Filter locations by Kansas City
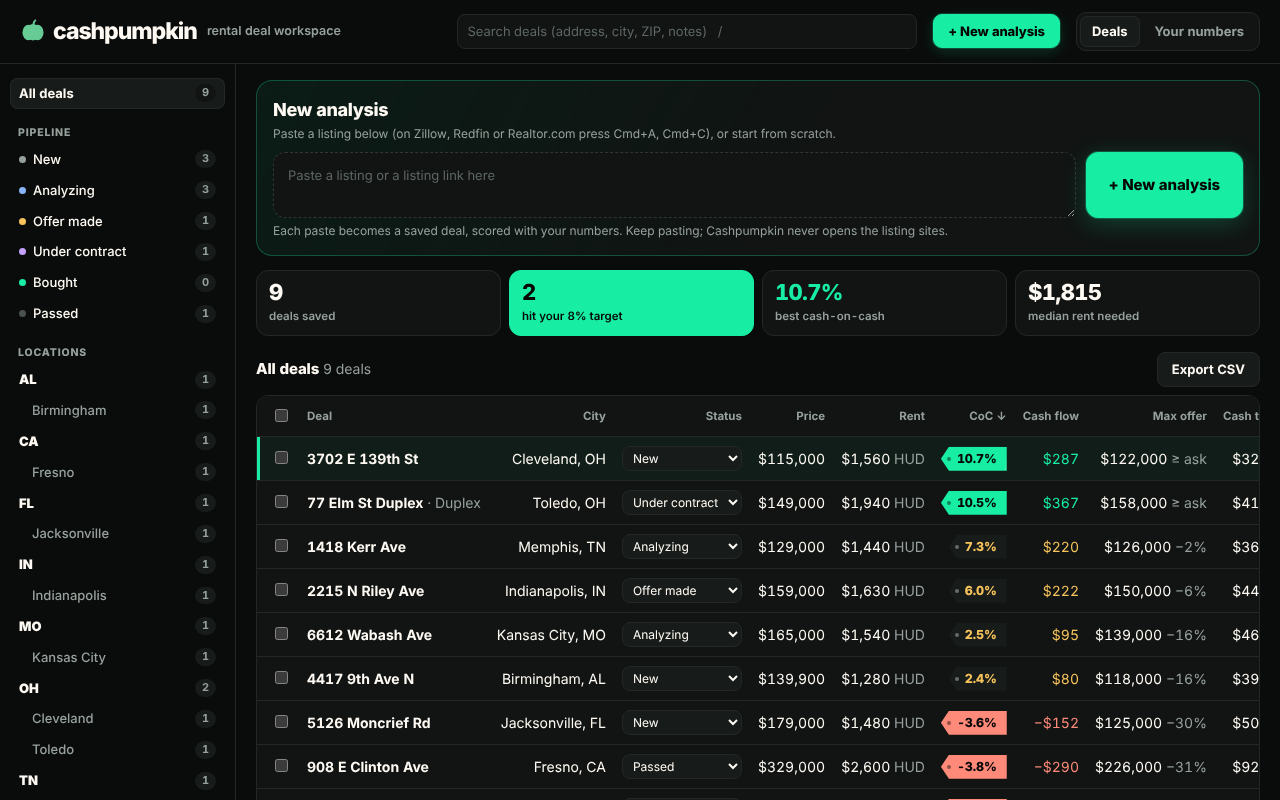 coord(117,657)
